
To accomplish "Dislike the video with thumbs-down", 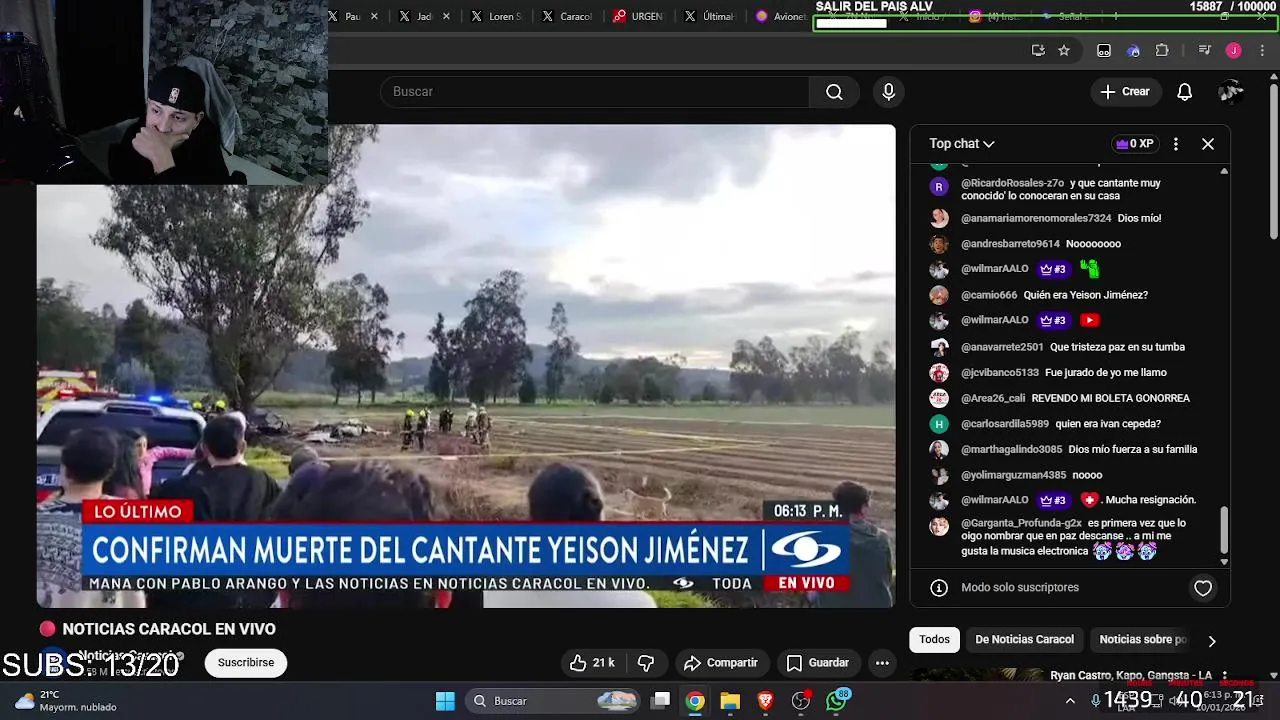I will point(646,663).
